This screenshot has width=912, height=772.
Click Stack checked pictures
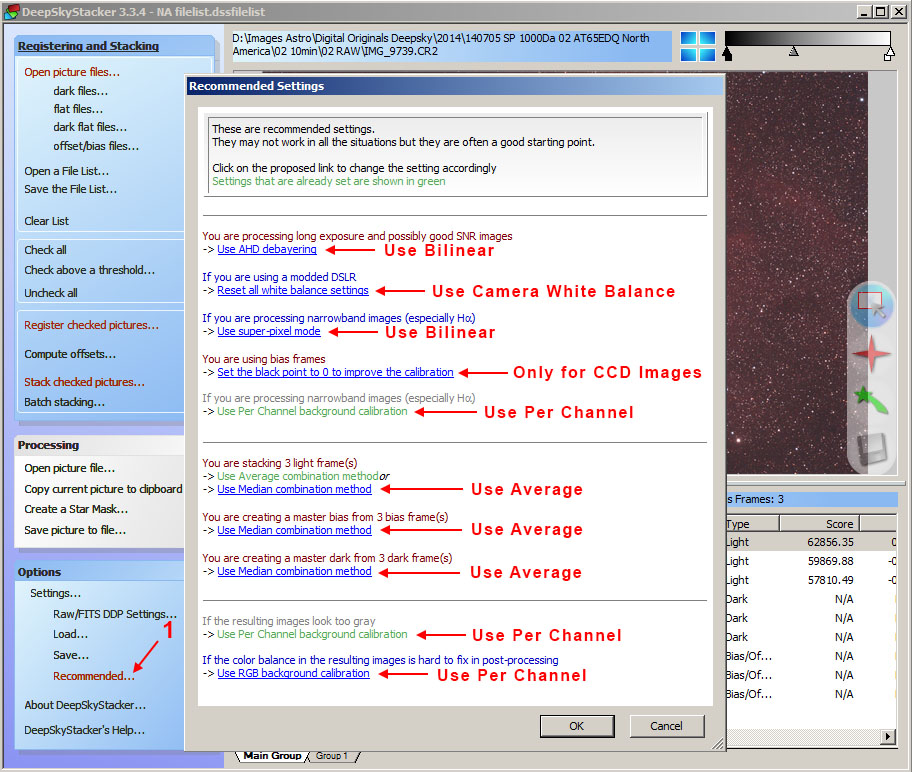84,382
